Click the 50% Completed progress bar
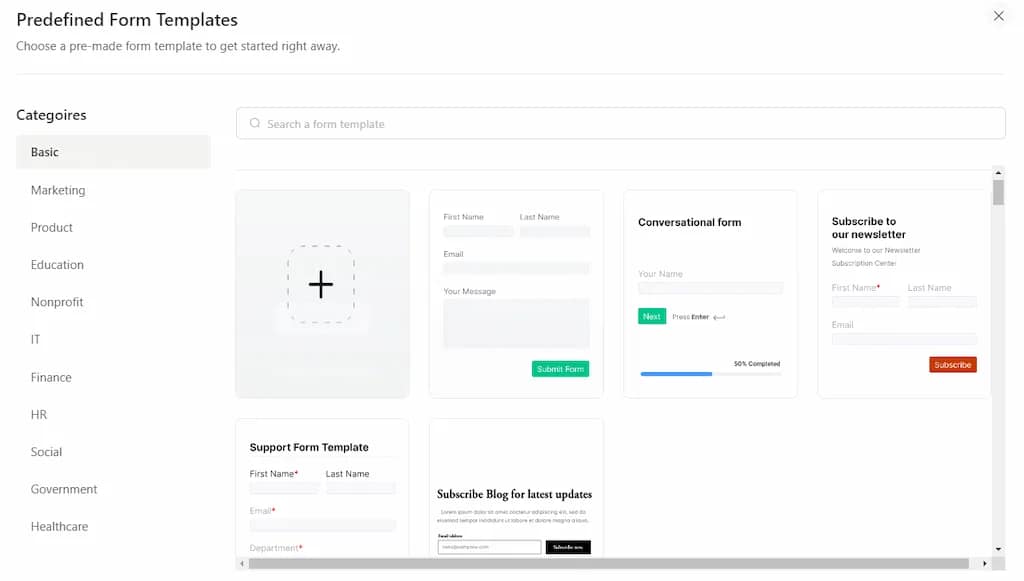1024x581 pixels. point(711,374)
